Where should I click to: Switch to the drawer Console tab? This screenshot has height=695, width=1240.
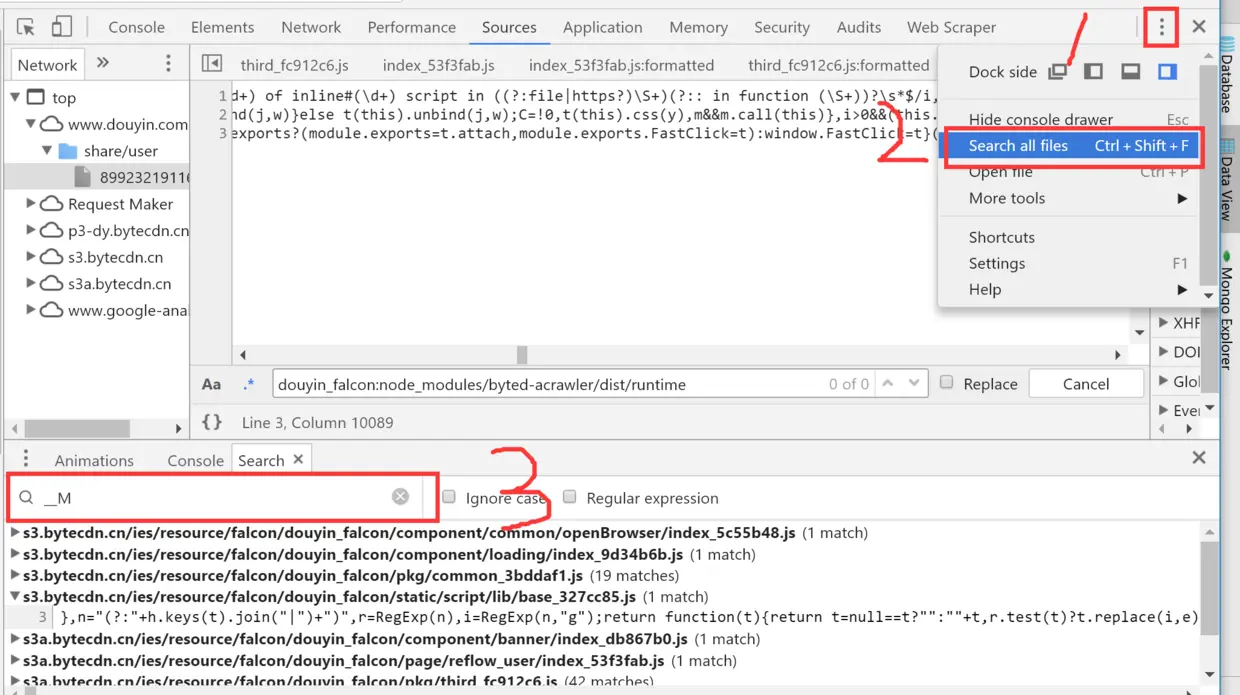[195, 460]
